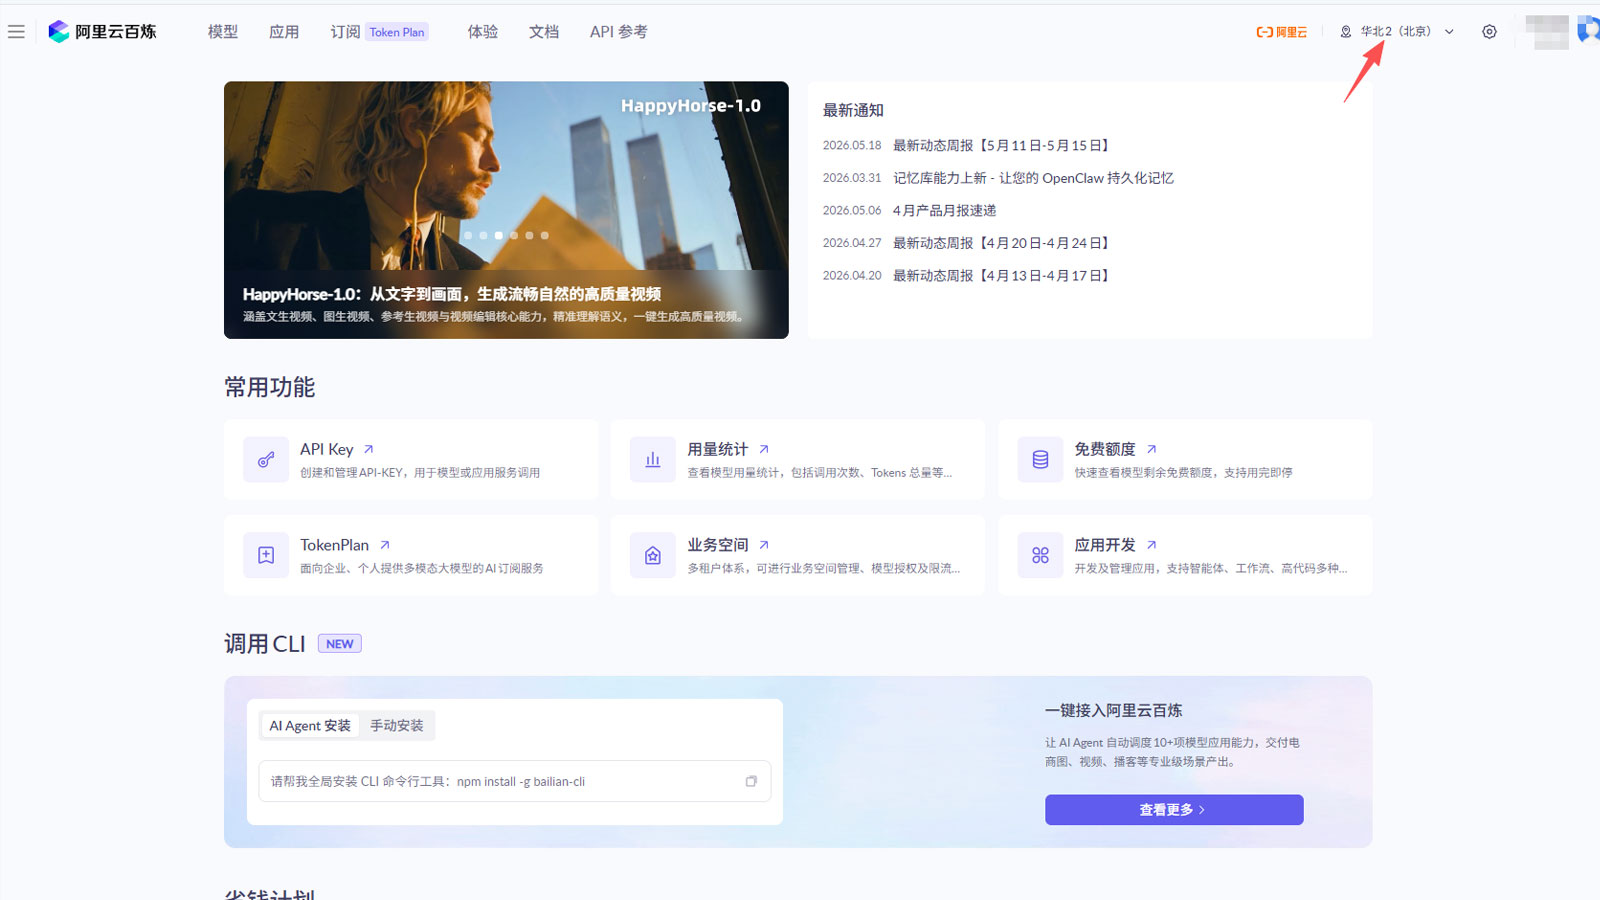1600x900 pixels.
Task: Go to 阿里云 home link
Action: [1282, 32]
